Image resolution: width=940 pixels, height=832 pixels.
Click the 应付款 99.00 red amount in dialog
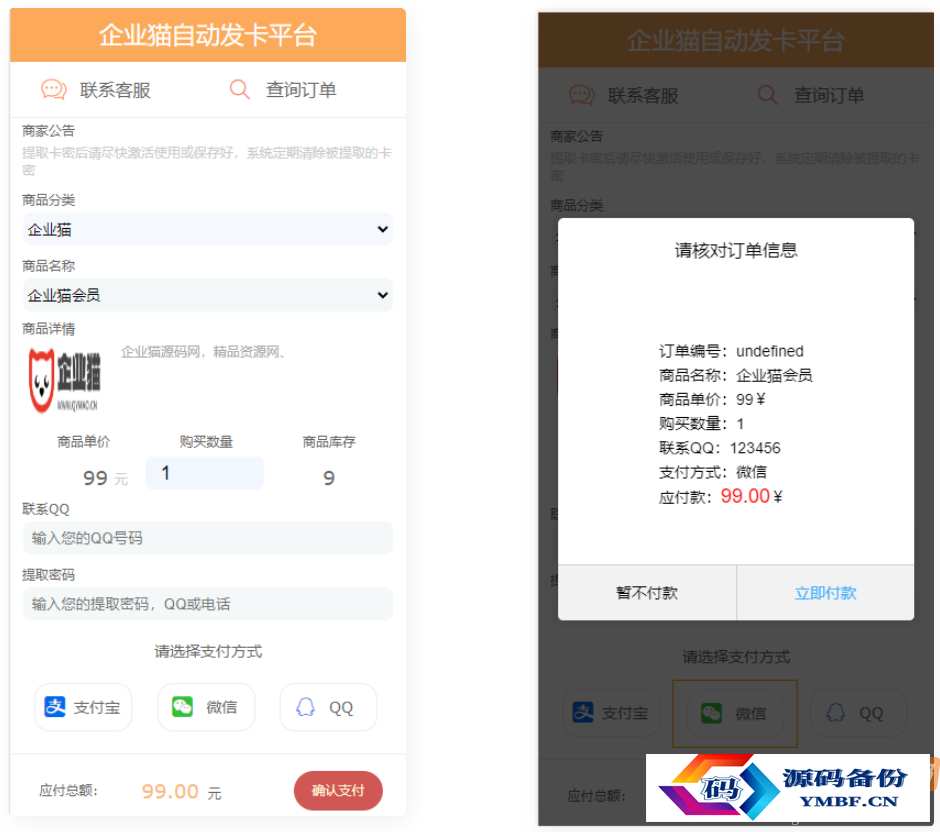(745, 496)
